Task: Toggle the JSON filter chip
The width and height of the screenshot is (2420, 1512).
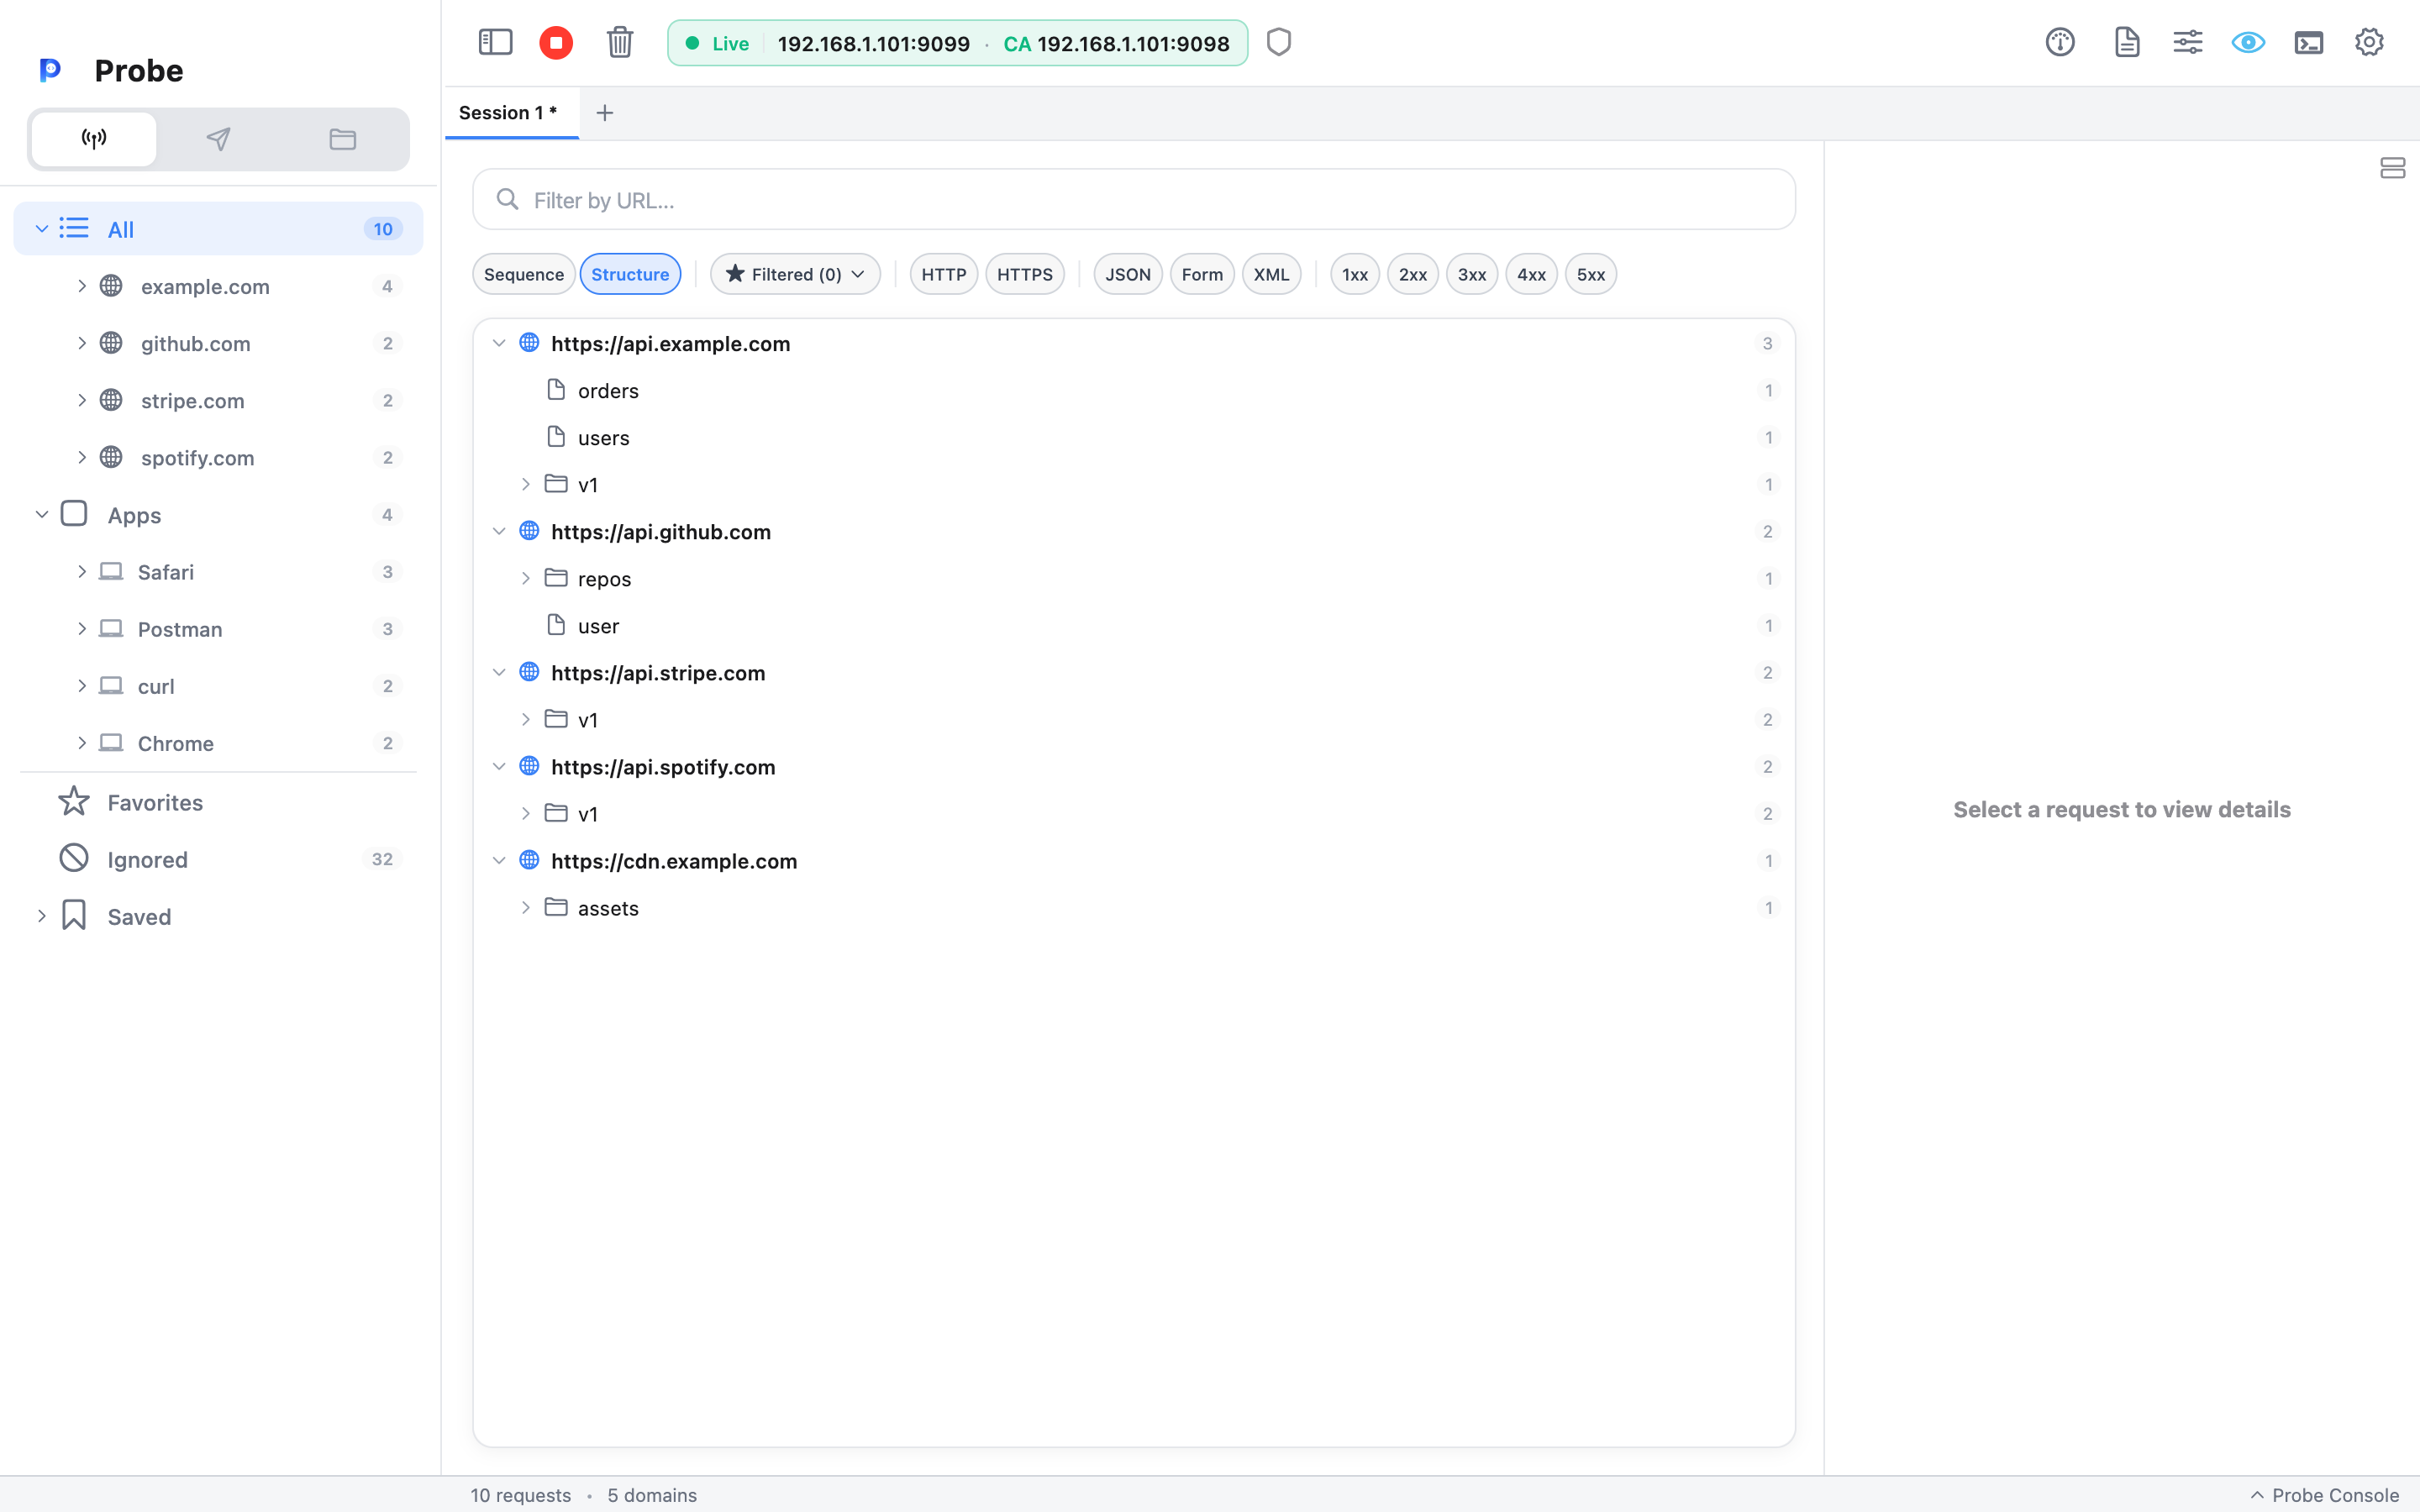Action: click(1127, 274)
